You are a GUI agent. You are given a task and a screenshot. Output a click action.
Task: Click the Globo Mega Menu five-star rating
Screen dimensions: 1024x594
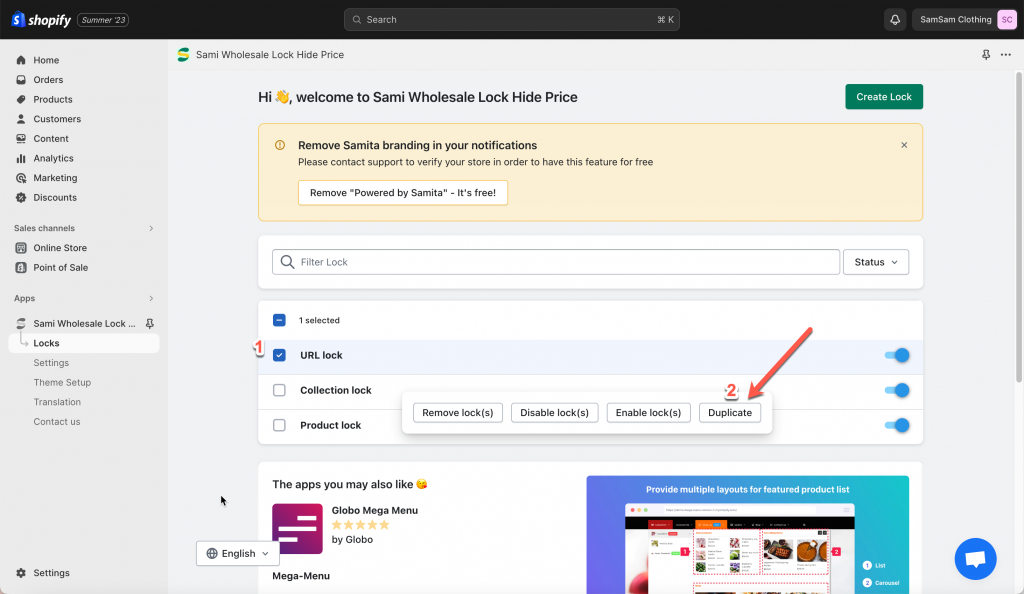(360, 525)
